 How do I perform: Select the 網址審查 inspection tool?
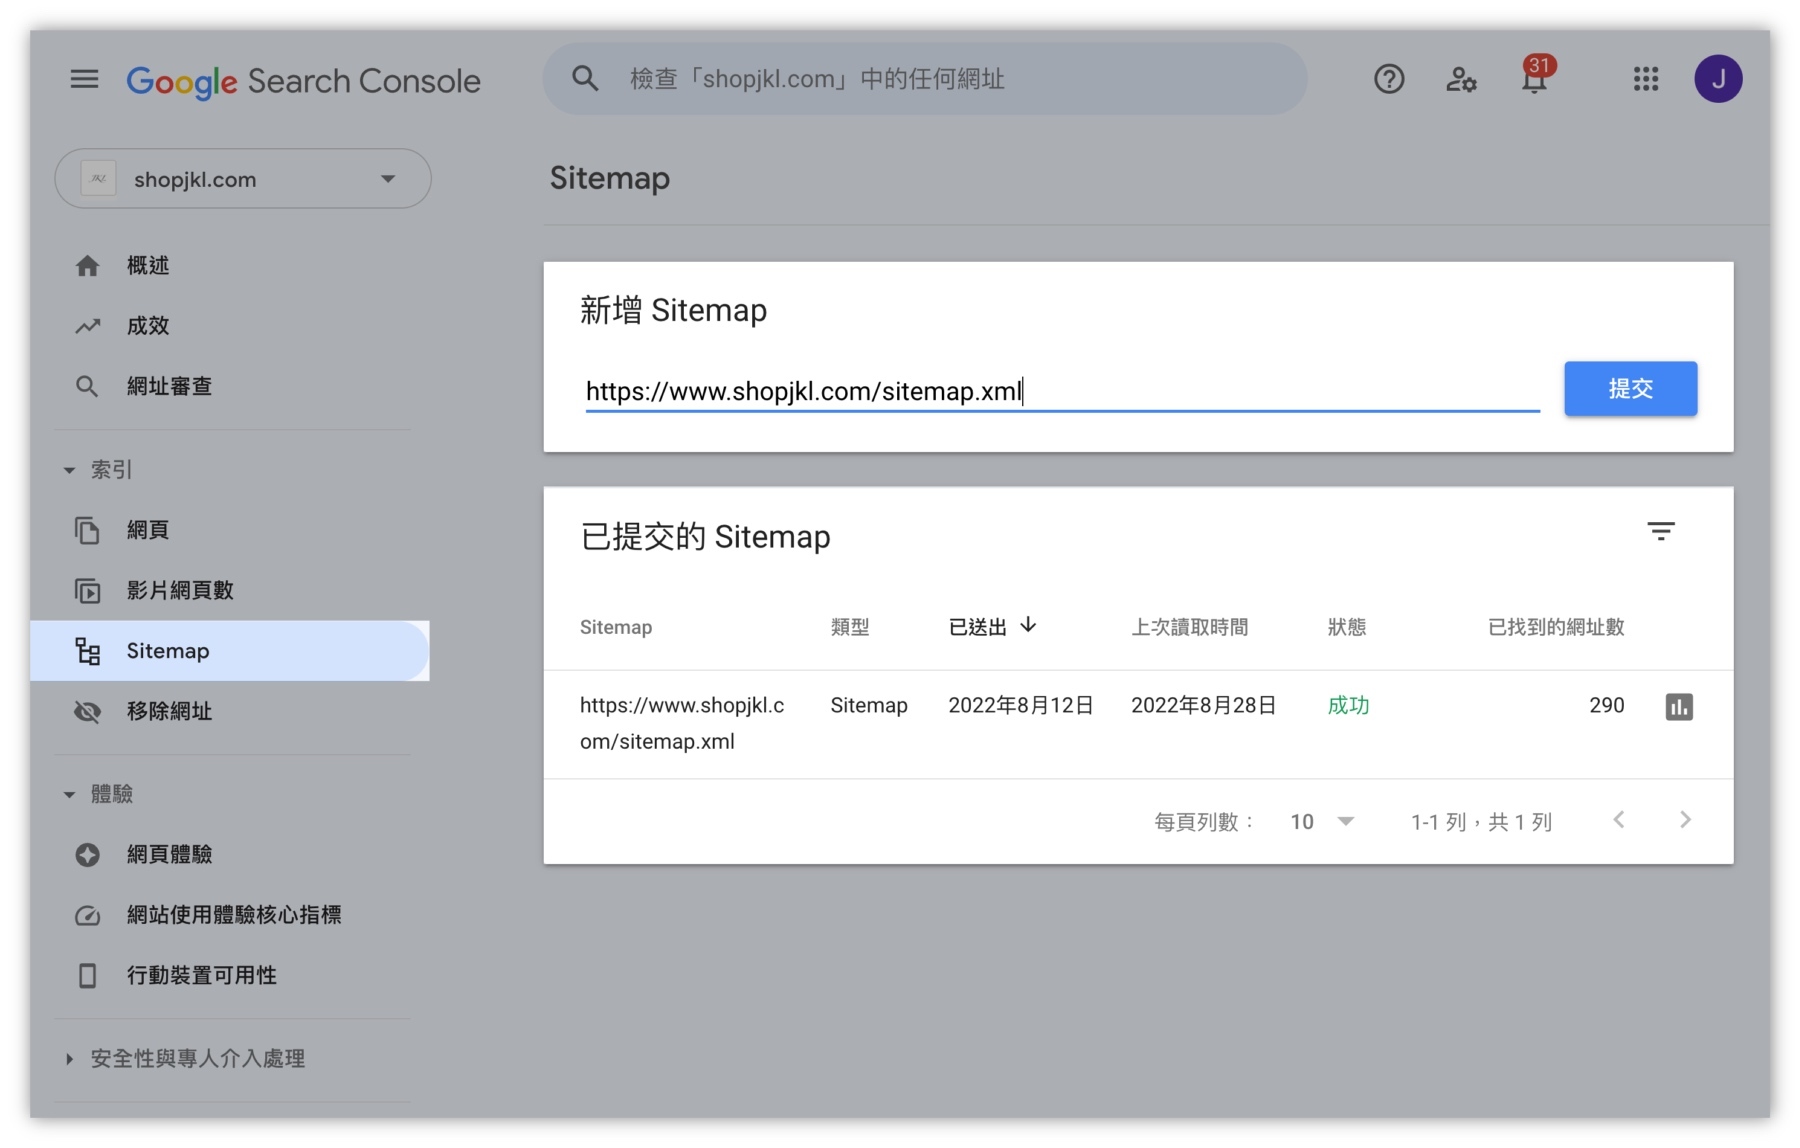click(168, 386)
